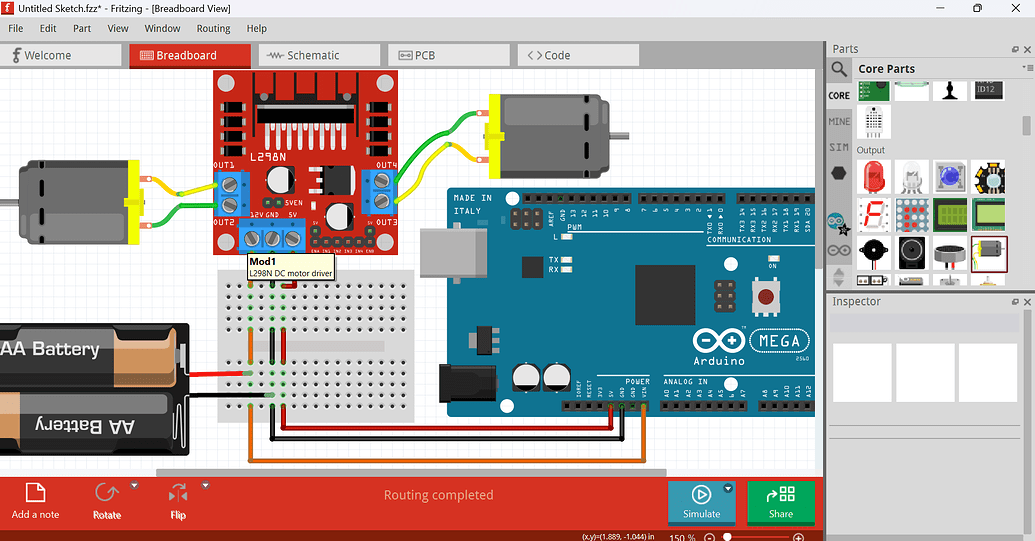Click the bin tabs up/down scroll arrows
This screenshot has width=1035, height=541.
coord(839,277)
